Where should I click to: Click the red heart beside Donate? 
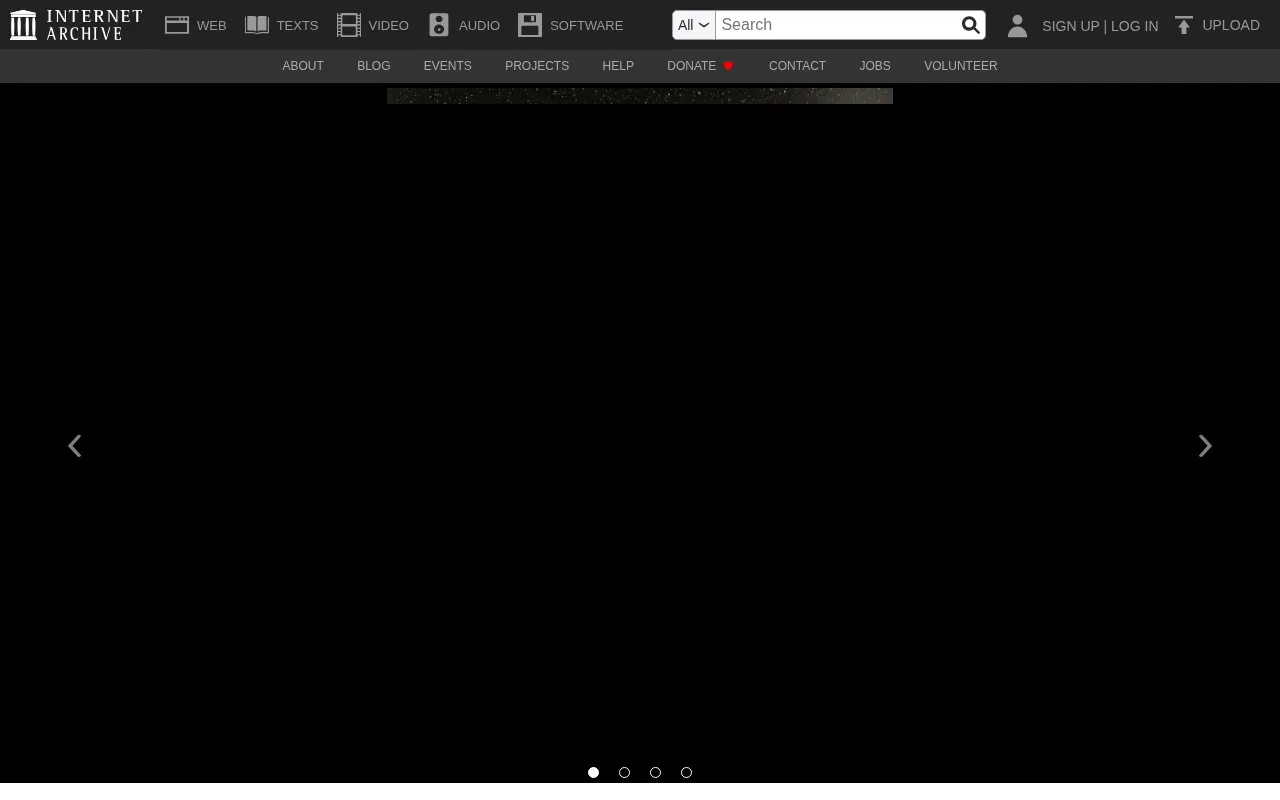click(728, 66)
